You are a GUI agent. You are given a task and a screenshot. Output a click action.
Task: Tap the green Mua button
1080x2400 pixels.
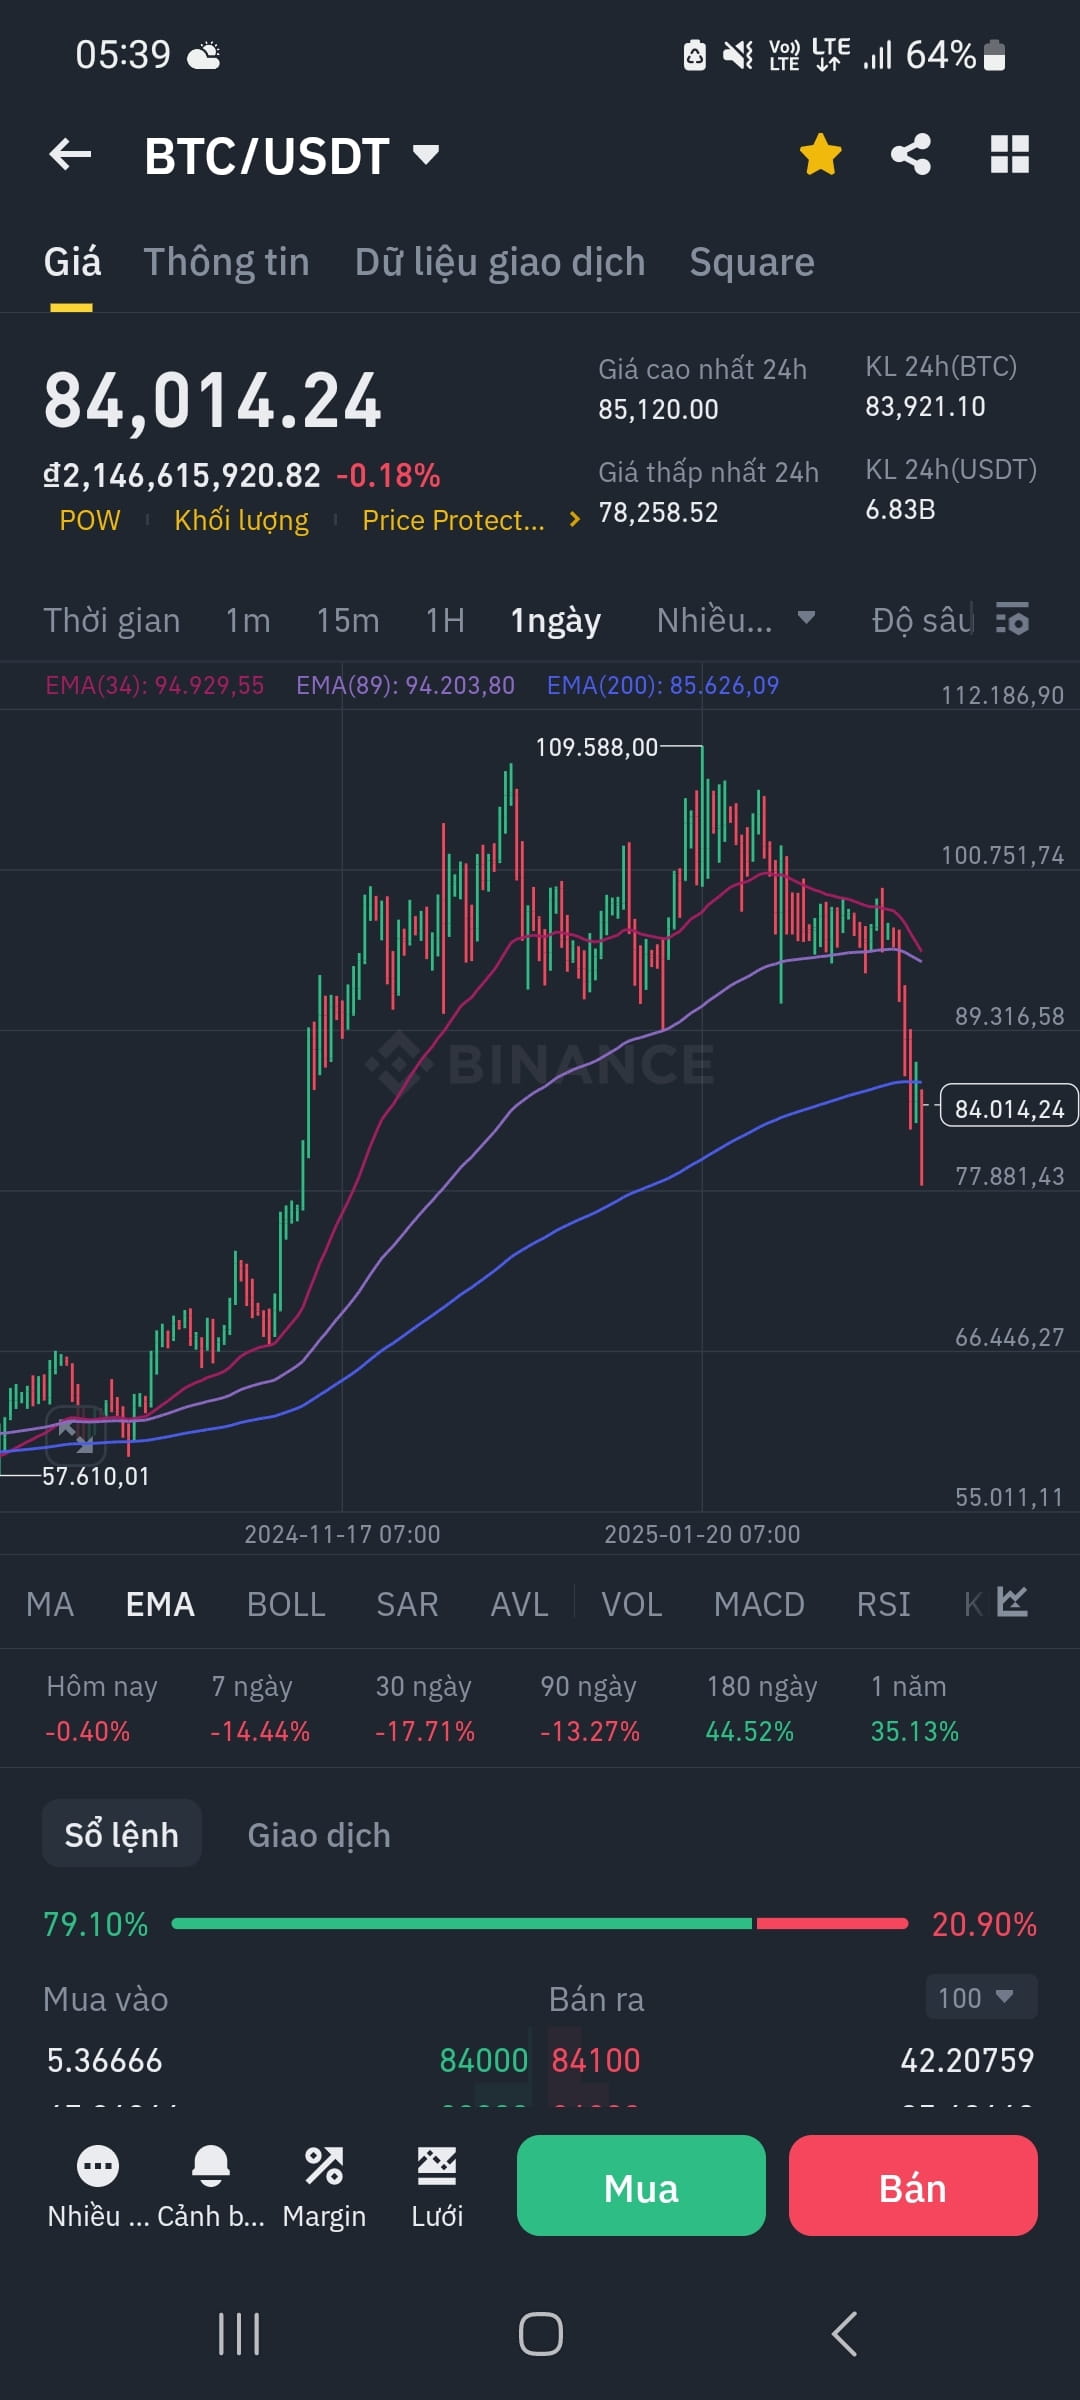641,2185
